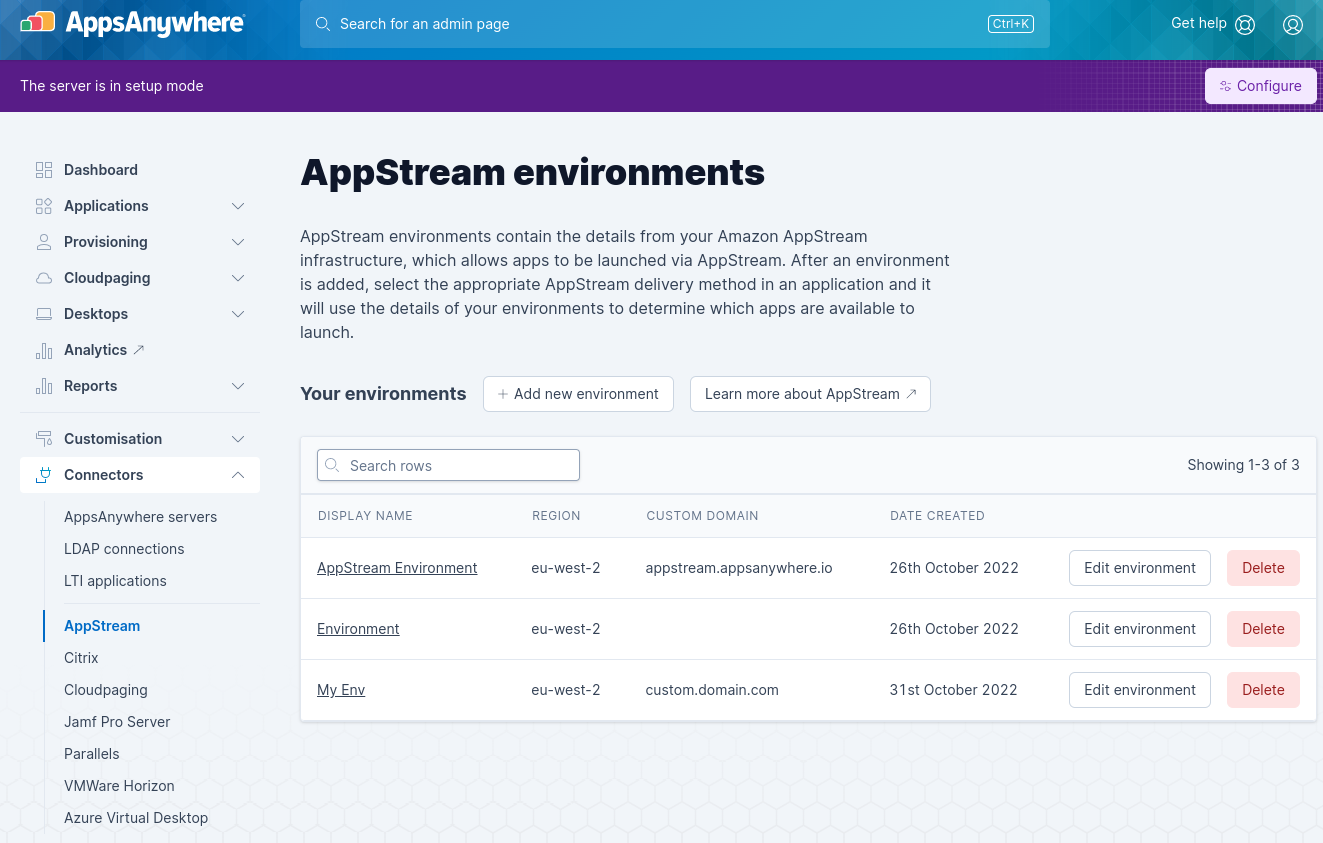Collapse the Connectors section chevron

pyautogui.click(x=238, y=475)
